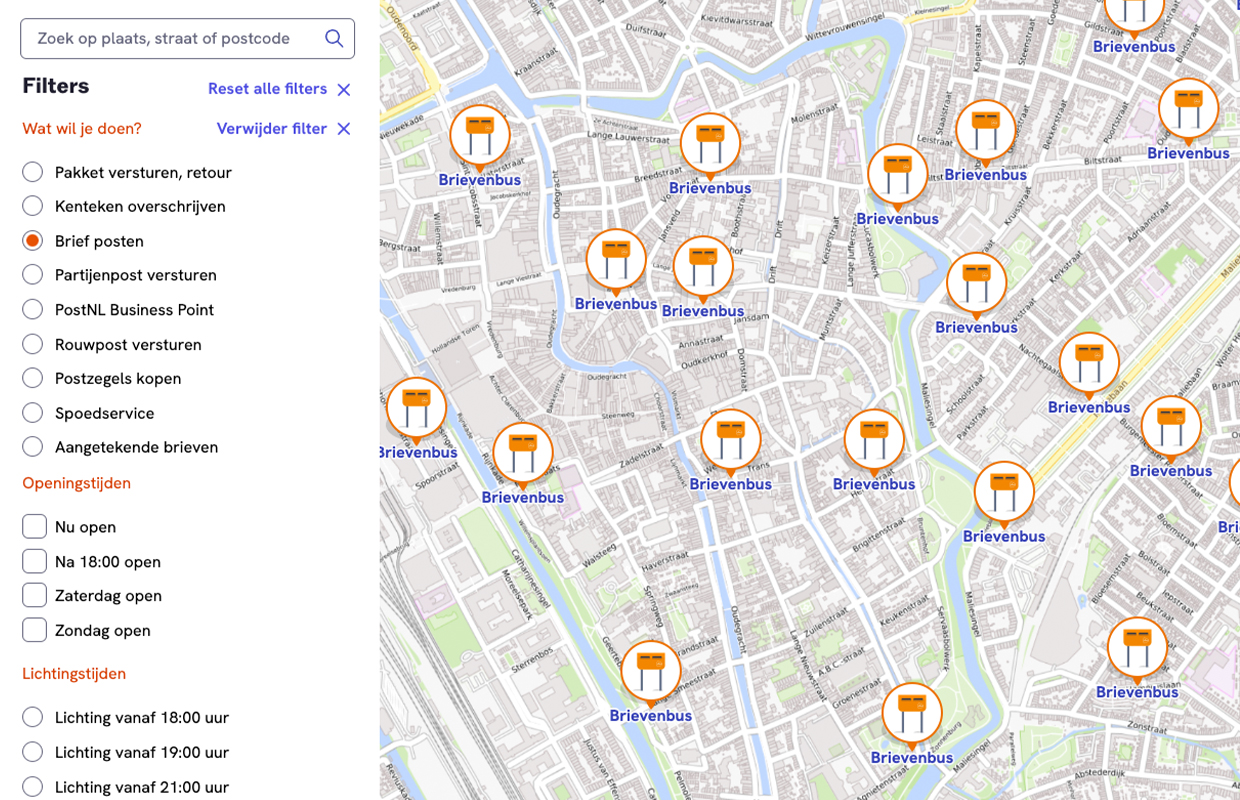Select Lichting vanaf 18:00 uur
This screenshot has width=1240, height=800.
click(x=33, y=717)
